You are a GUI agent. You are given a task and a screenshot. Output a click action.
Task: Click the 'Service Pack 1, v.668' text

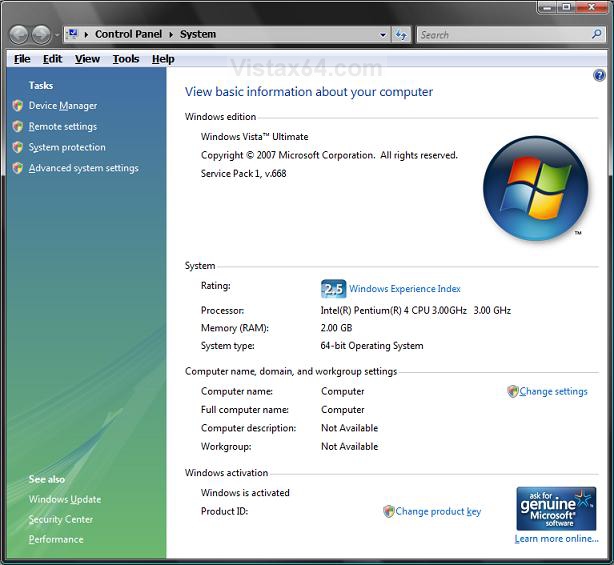point(244,173)
